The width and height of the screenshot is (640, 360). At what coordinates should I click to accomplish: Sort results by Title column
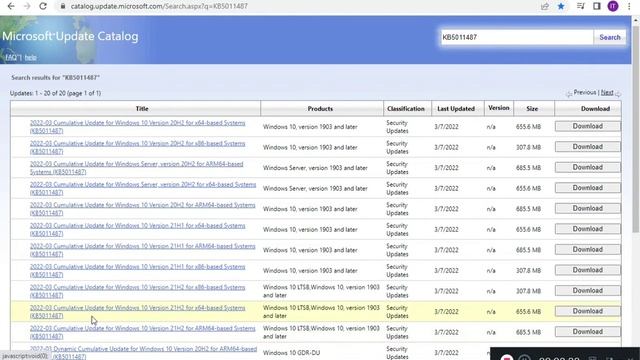pyautogui.click(x=142, y=109)
